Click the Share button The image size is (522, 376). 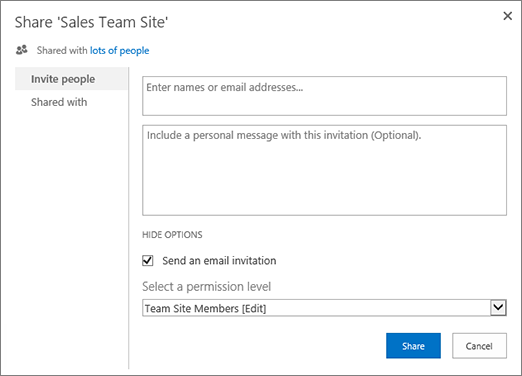[413, 346]
